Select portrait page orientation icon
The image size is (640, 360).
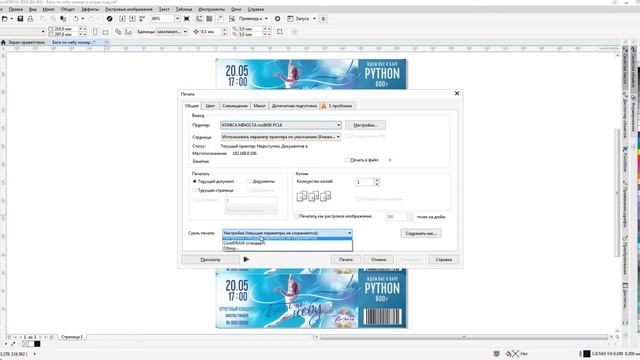point(95,32)
